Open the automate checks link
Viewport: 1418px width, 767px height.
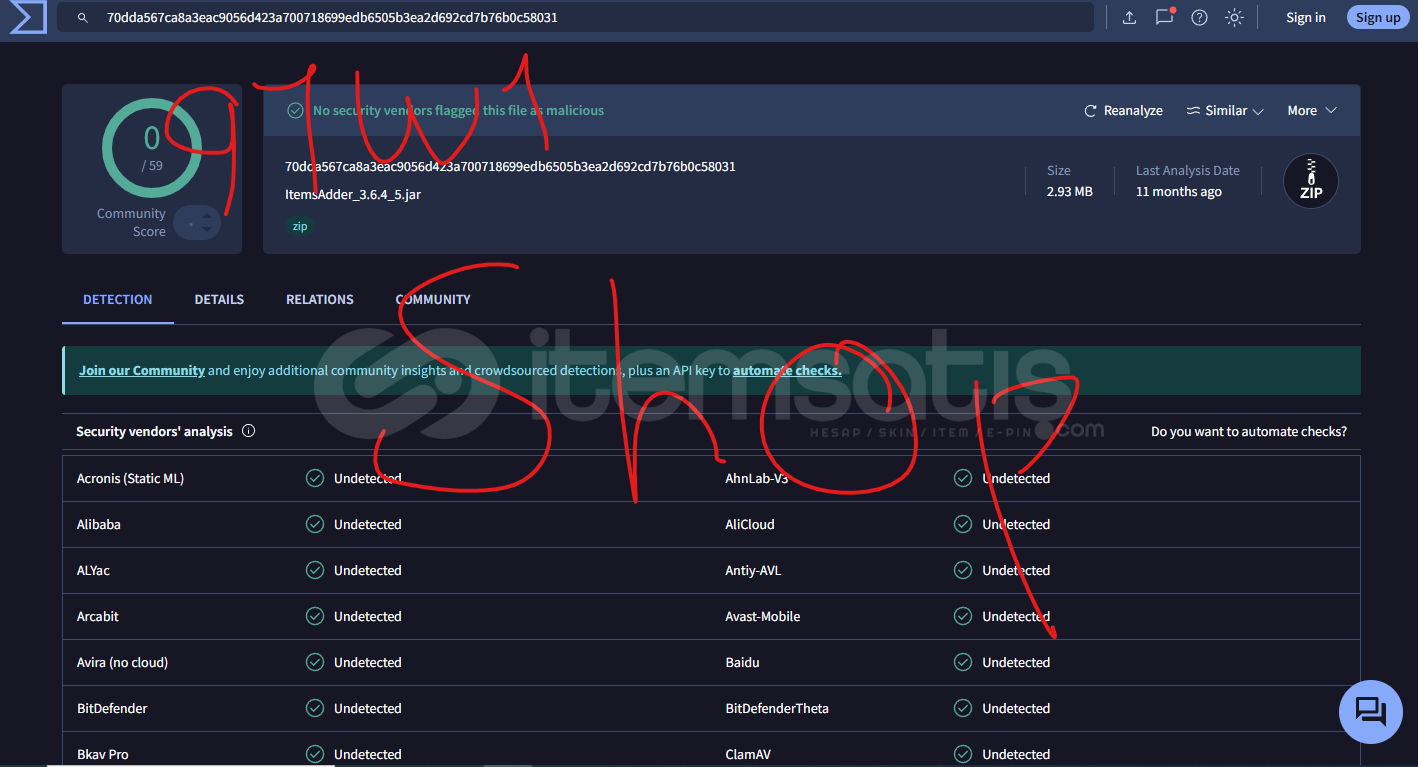point(787,370)
